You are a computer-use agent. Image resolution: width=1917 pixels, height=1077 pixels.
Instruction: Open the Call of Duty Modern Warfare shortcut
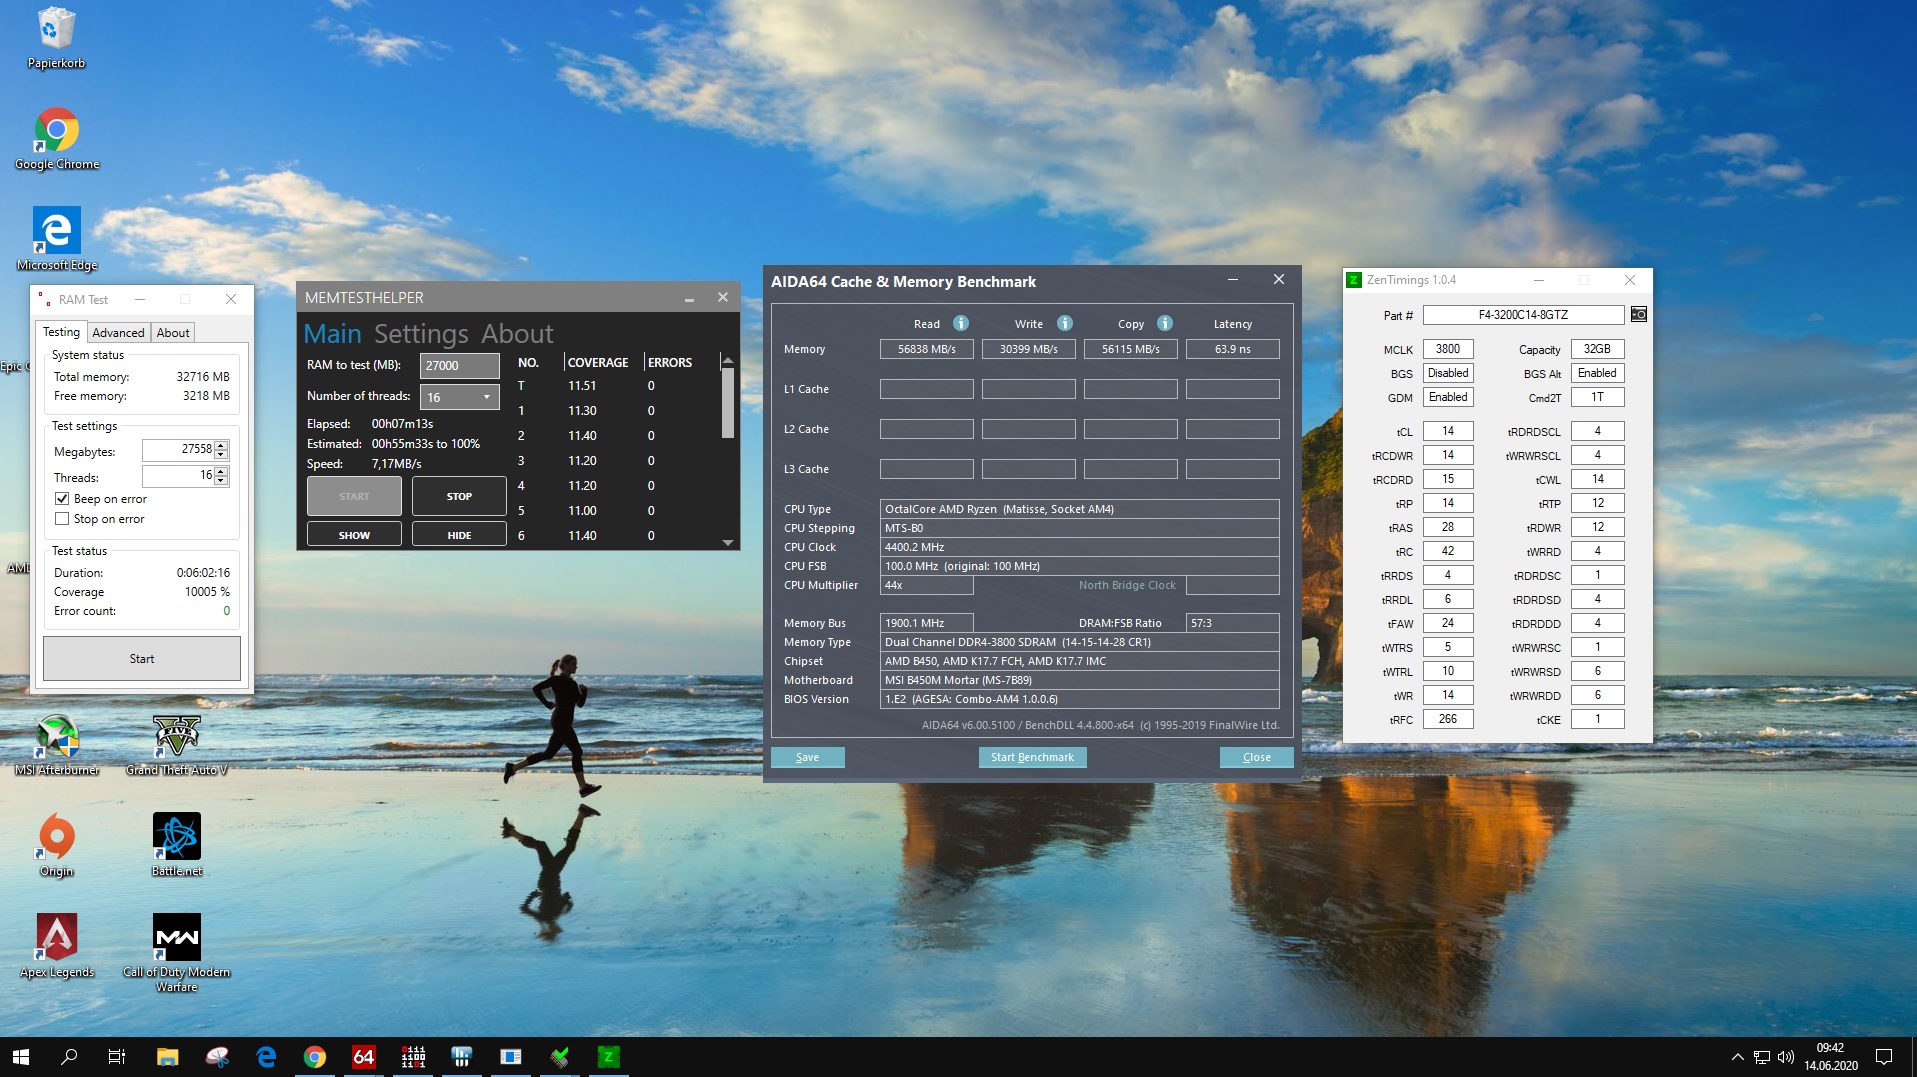click(x=177, y=953)
